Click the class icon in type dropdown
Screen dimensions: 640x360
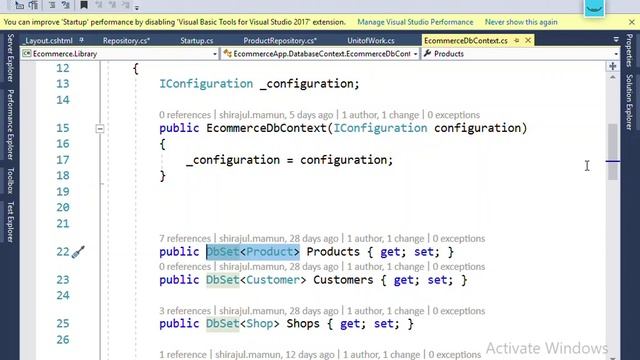tap(228, 53)
